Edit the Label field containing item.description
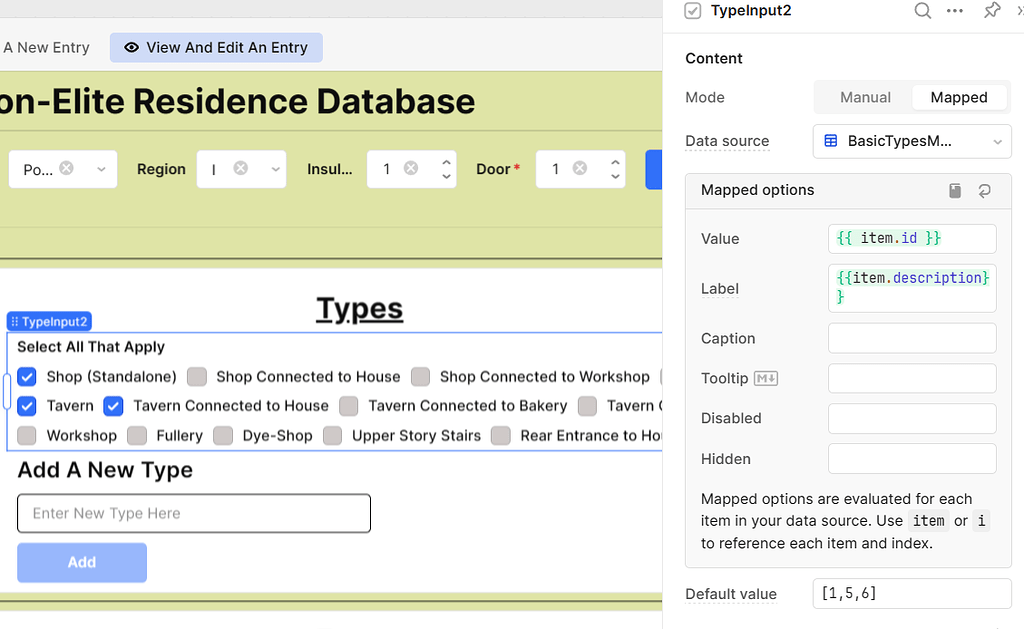This screenshot has height=629, width=1024. pyautogui.click(x=912, y=288)
